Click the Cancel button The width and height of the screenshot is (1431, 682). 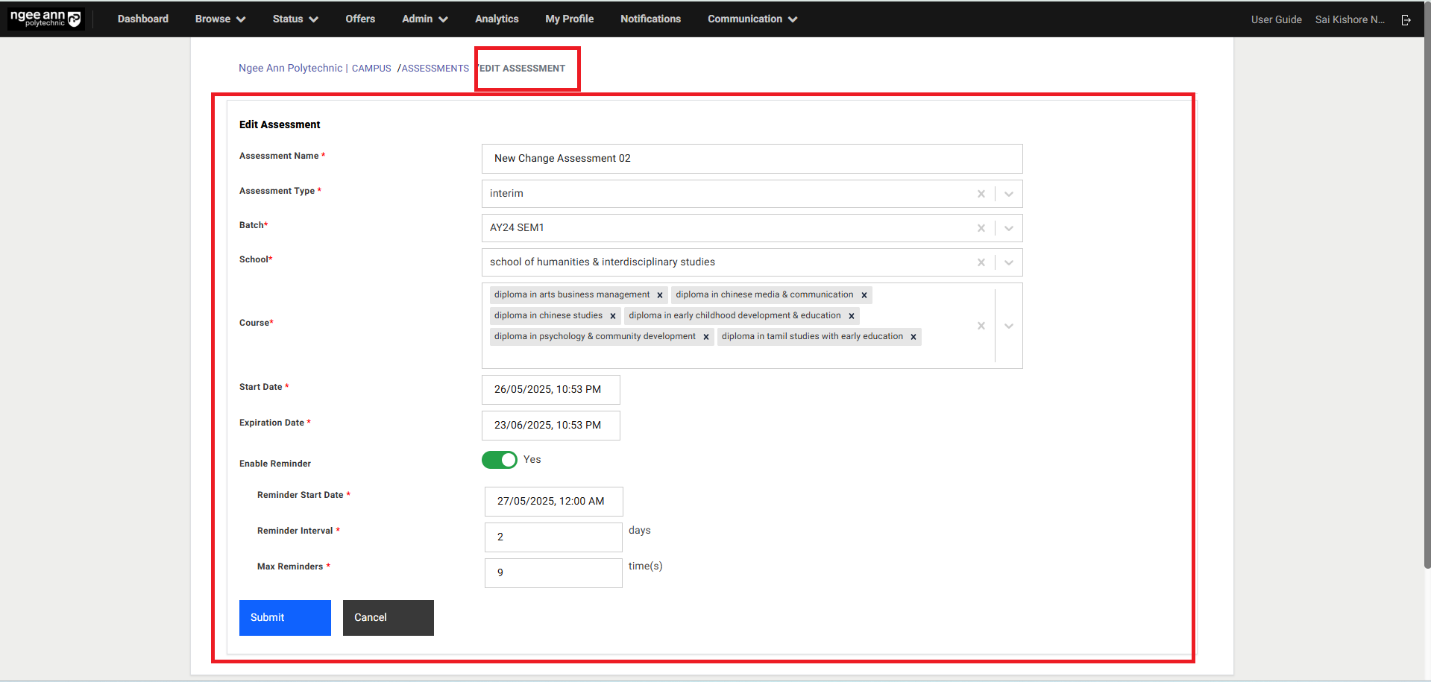coord(388,618)
